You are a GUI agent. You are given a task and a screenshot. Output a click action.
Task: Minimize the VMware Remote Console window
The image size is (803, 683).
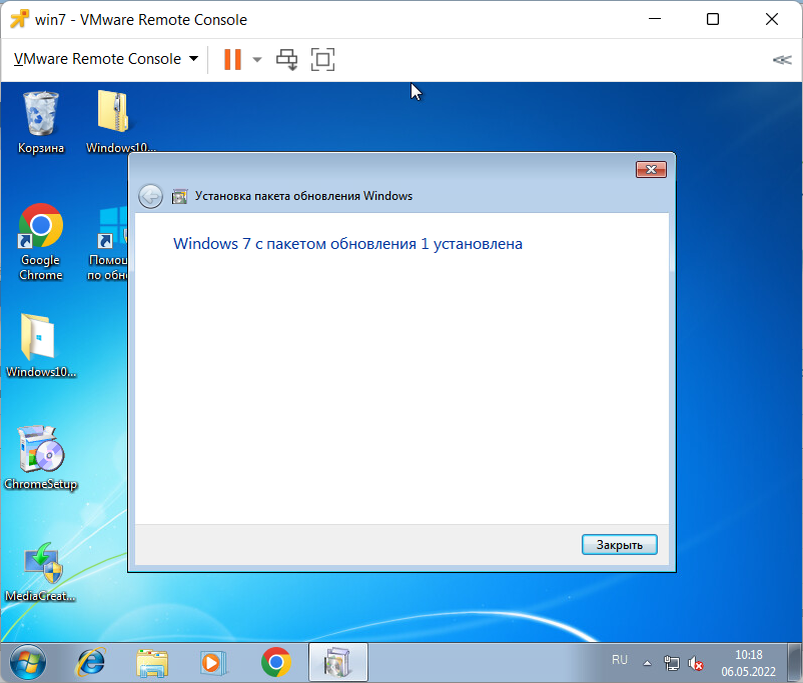(654, 19)
